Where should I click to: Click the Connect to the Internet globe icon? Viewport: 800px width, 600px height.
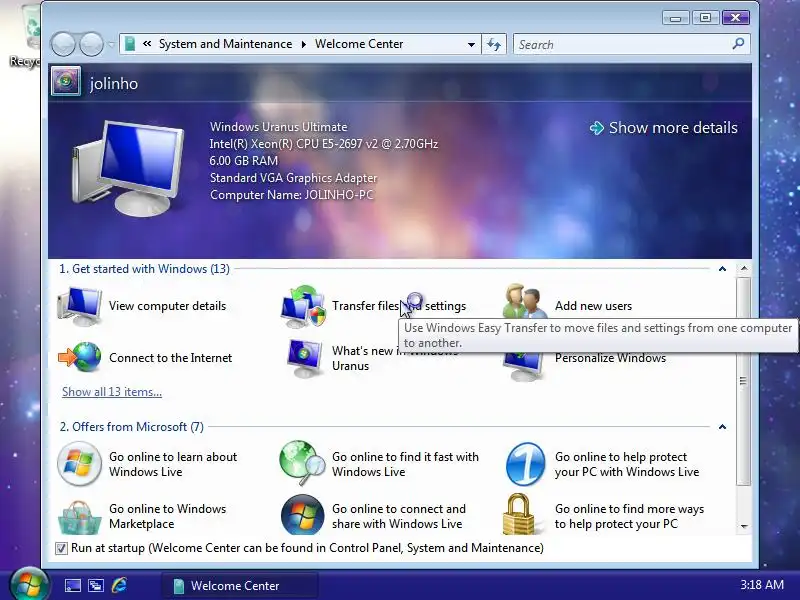80,357
